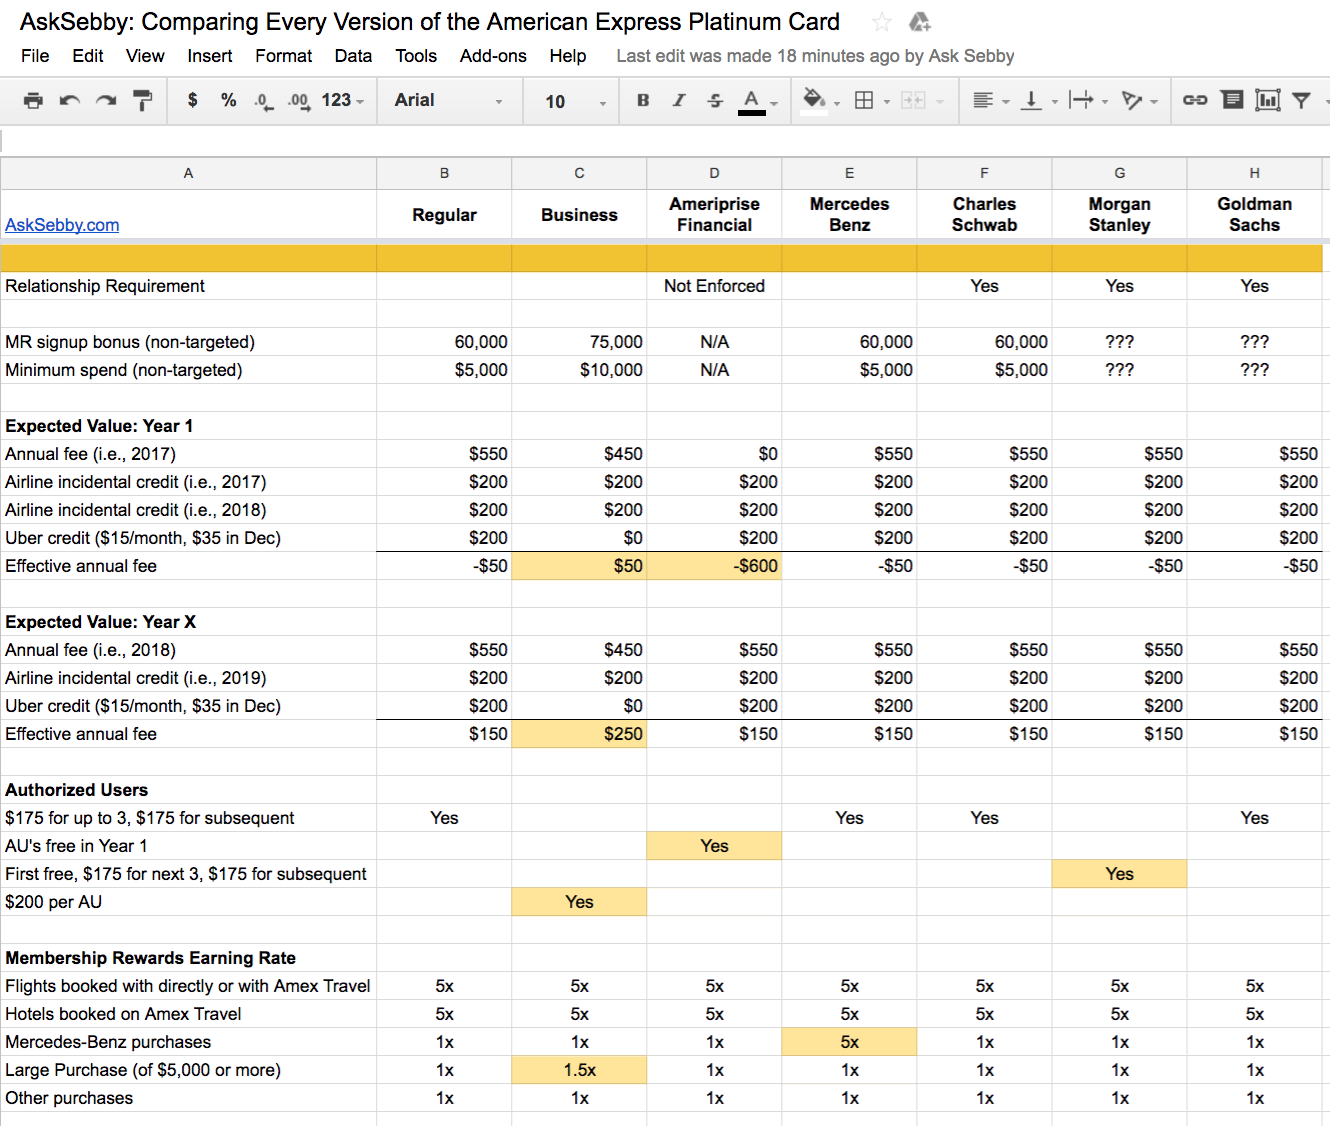Click the redo arrow icon

[x=105, y=100]
